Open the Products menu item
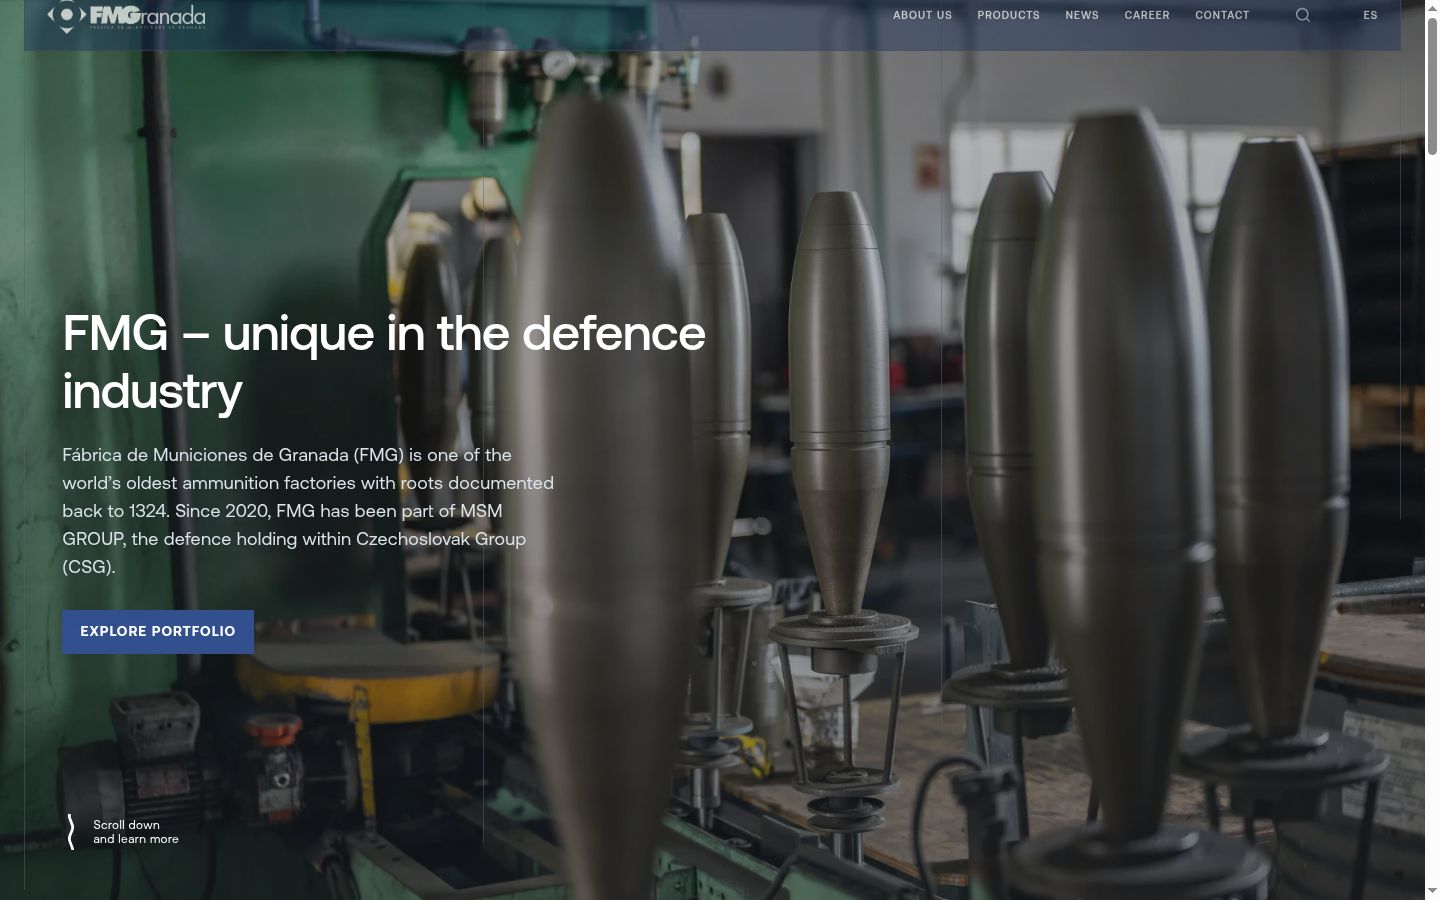The height and width of the screenshot is (900, 1440). click(x=1008, y=15)
